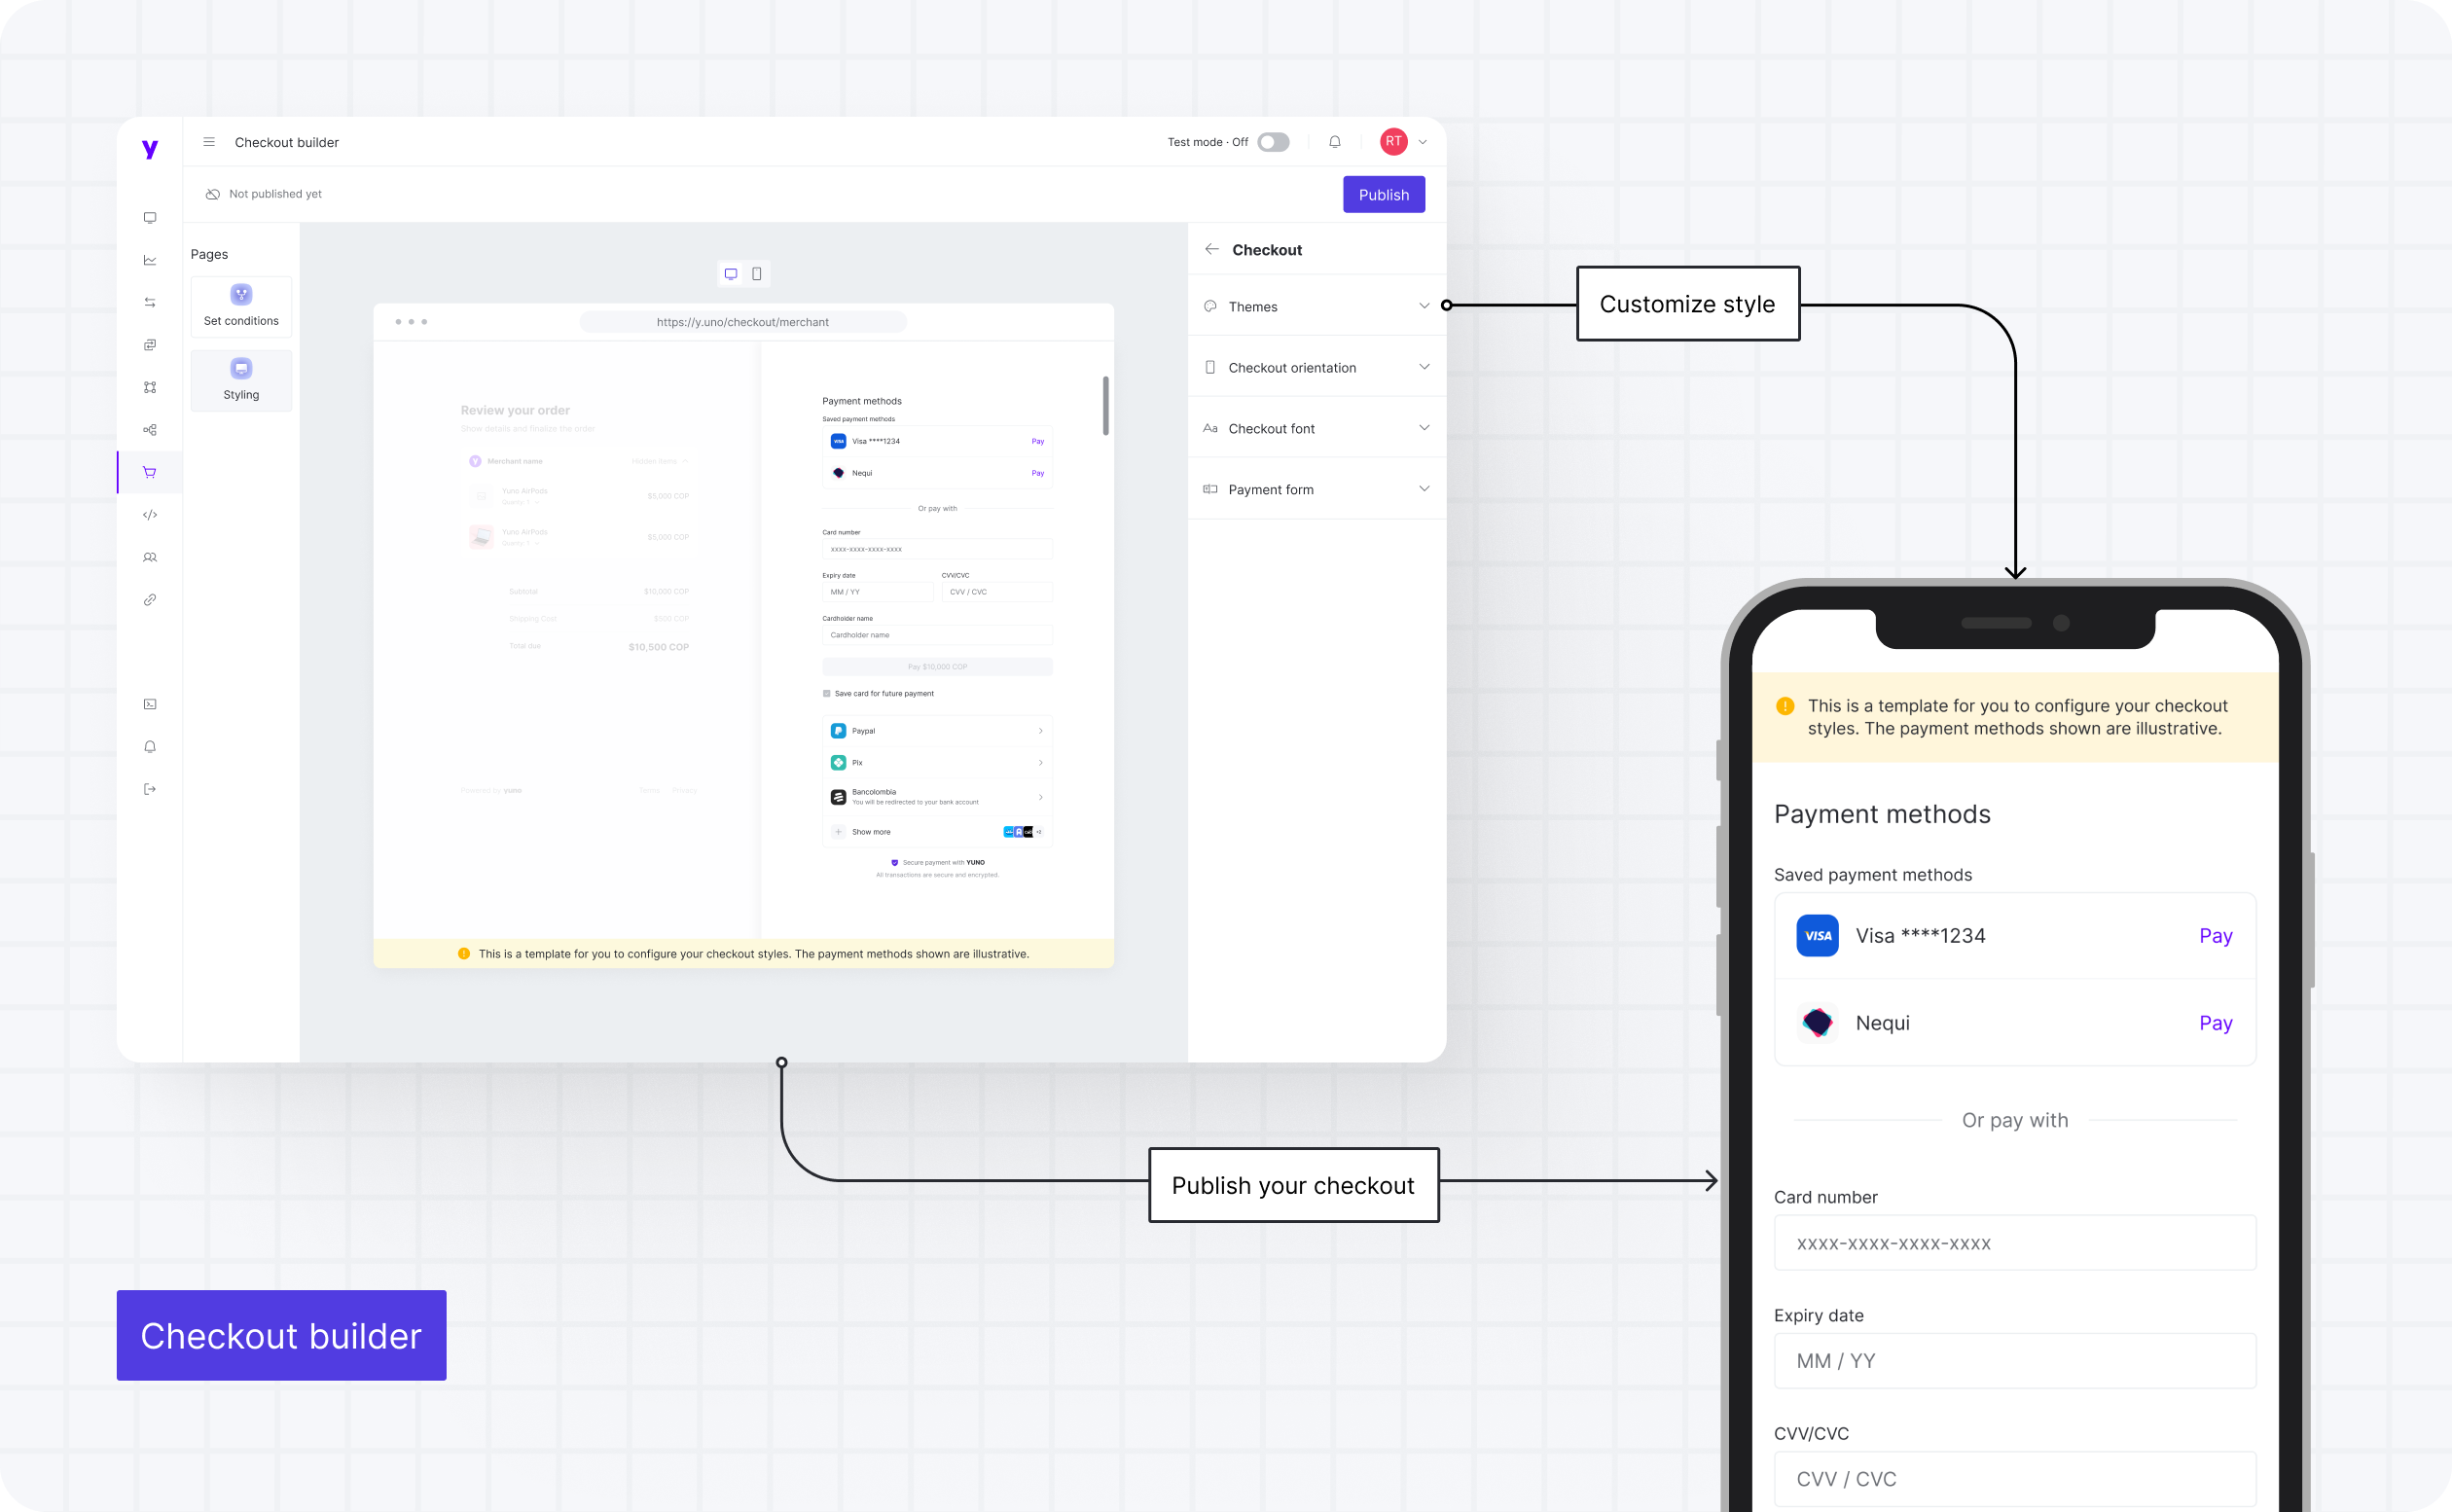The height and width of the screenshot is (1512, 2452).
Task: Switch preview to mobile device icon
Action: [x=757, y=274]
